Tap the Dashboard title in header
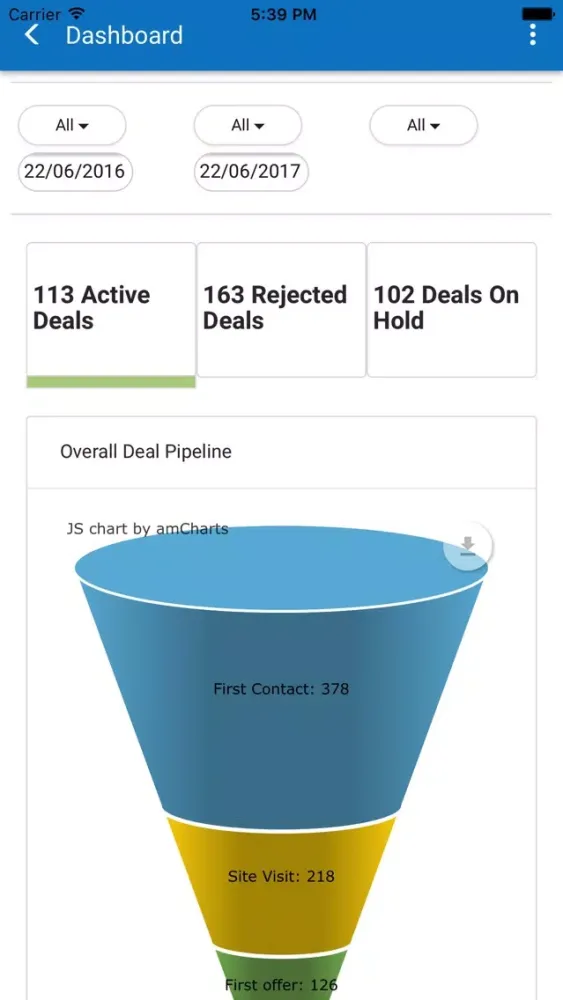The width and height of the screenshot is (563, 1000). pyautogui.click(x=124, y=35)
